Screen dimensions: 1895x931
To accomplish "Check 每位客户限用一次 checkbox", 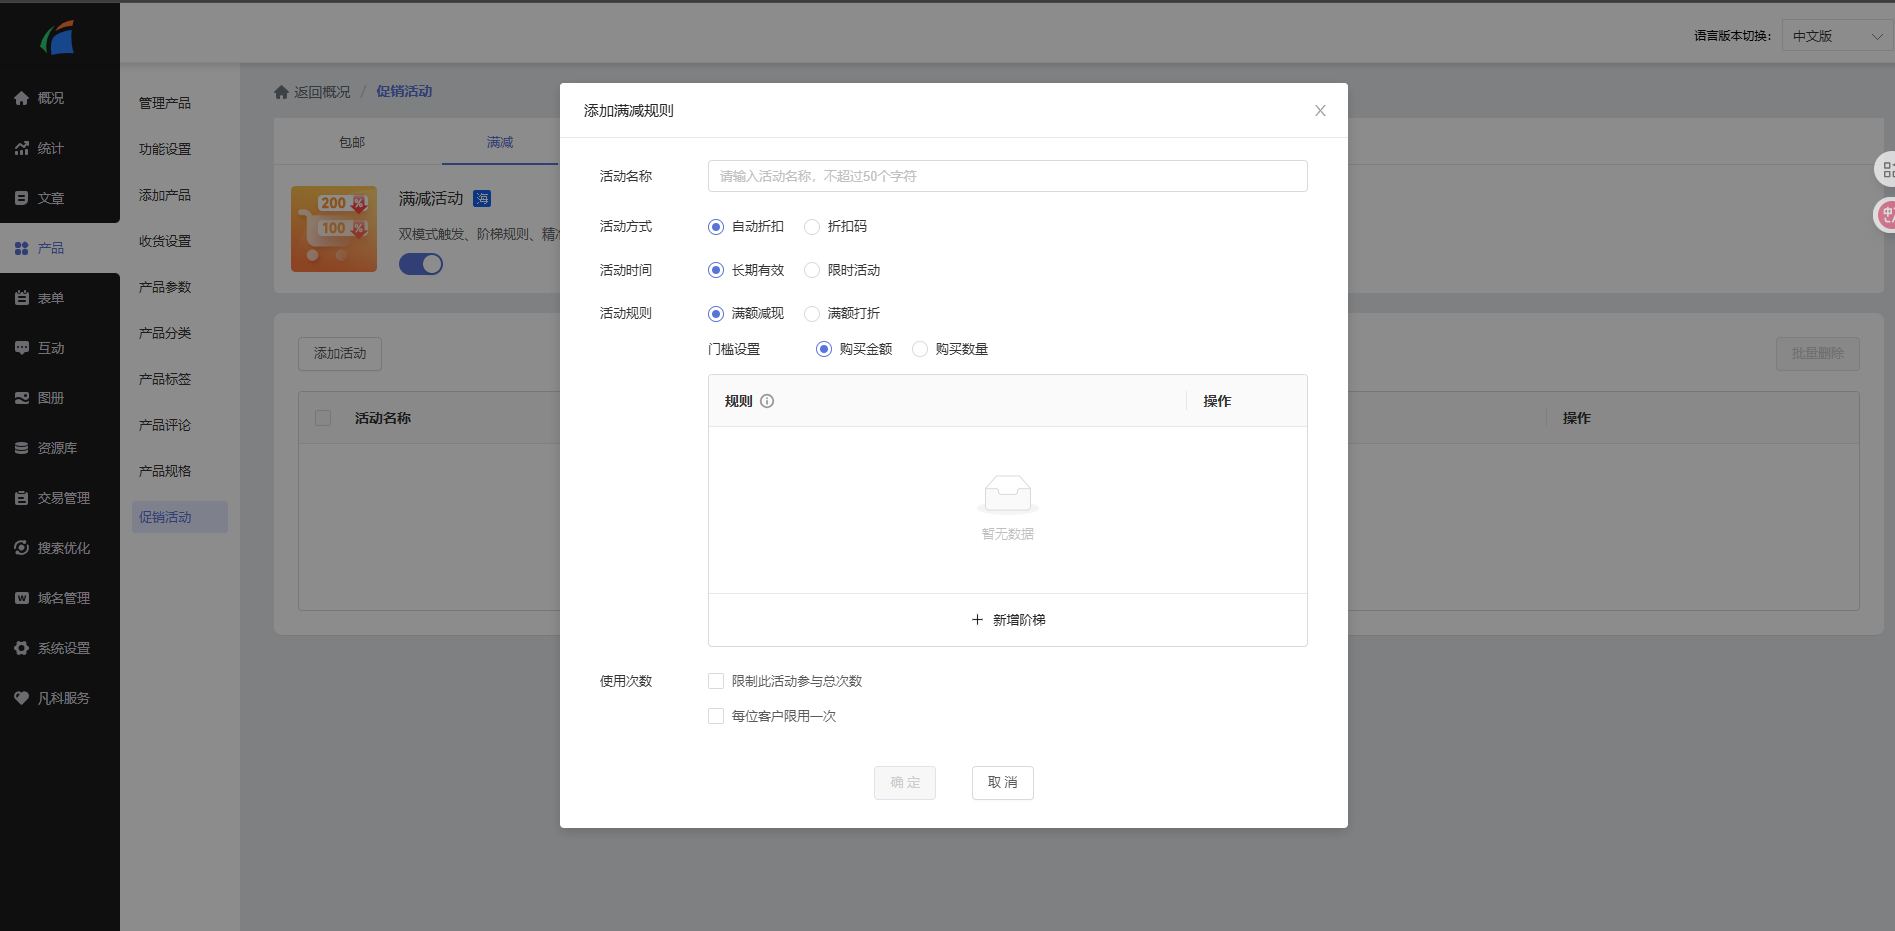I will point(716,716).
